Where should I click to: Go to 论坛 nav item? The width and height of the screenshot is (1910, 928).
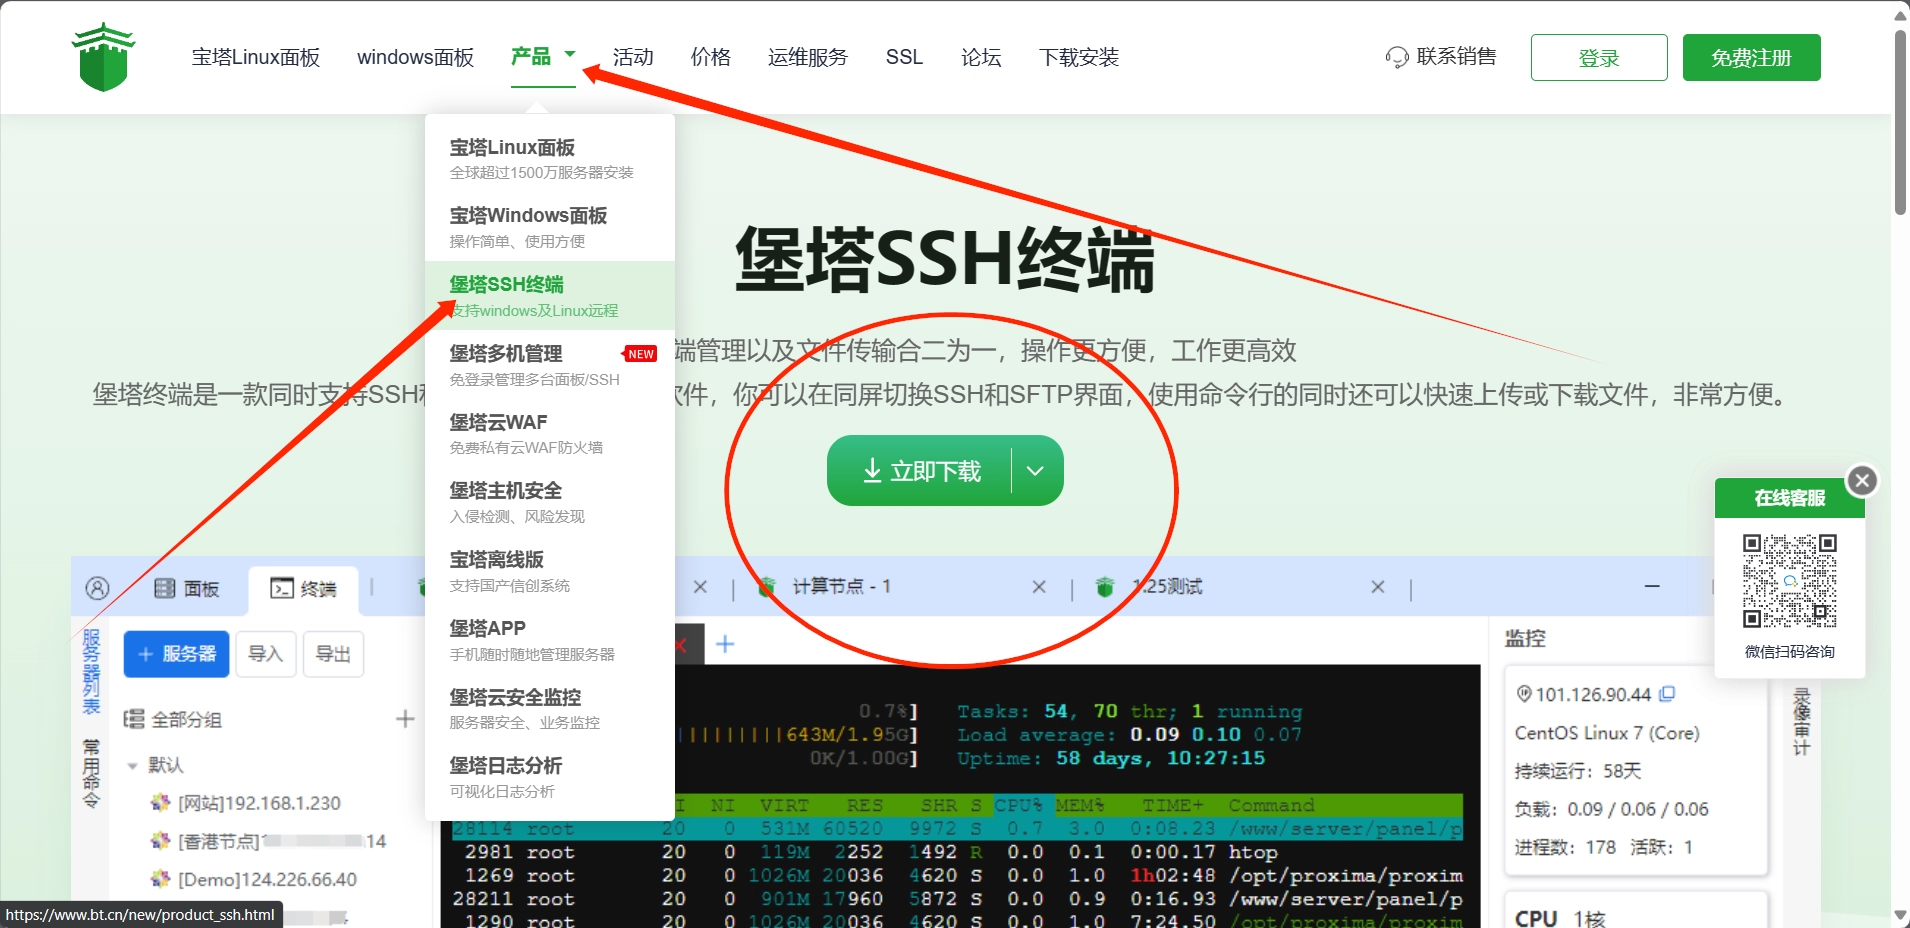point(981,57)
